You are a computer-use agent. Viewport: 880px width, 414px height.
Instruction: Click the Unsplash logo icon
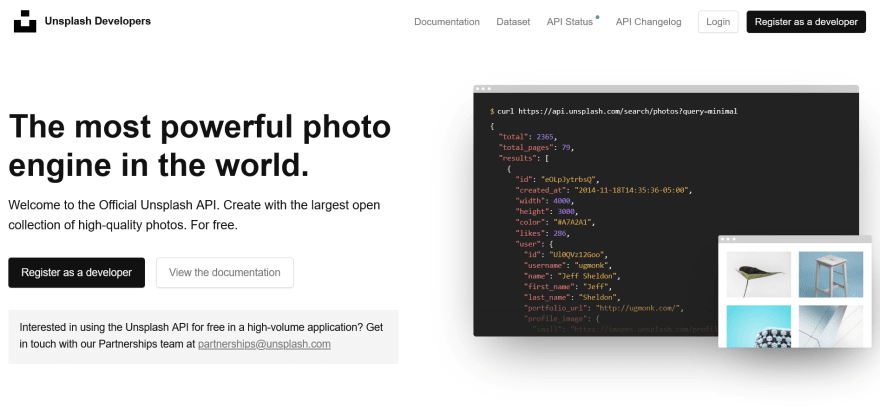click(x=25, y=21)
